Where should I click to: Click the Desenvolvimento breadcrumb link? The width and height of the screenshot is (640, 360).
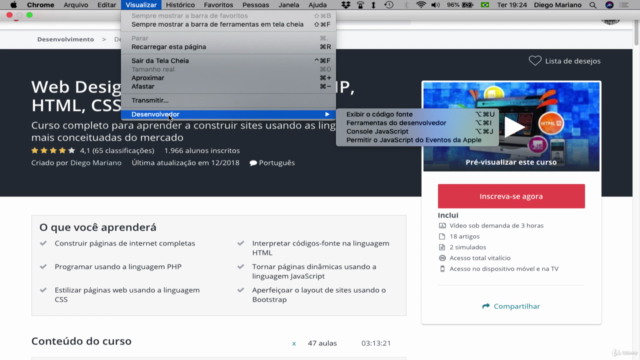click(x=65, y=39)
